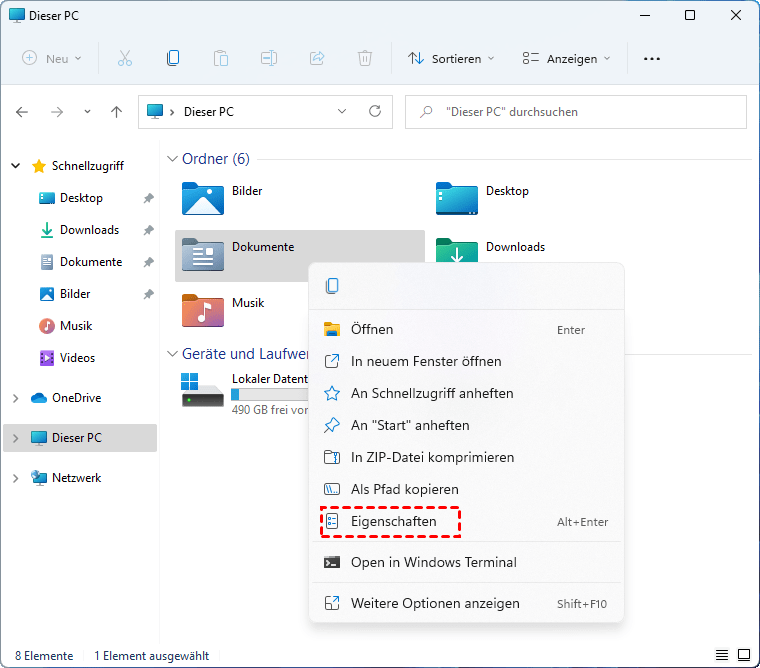Click the Paste clipboard icon in toolbar
Screen dimensions: 760x668
[x=221, y=59]
